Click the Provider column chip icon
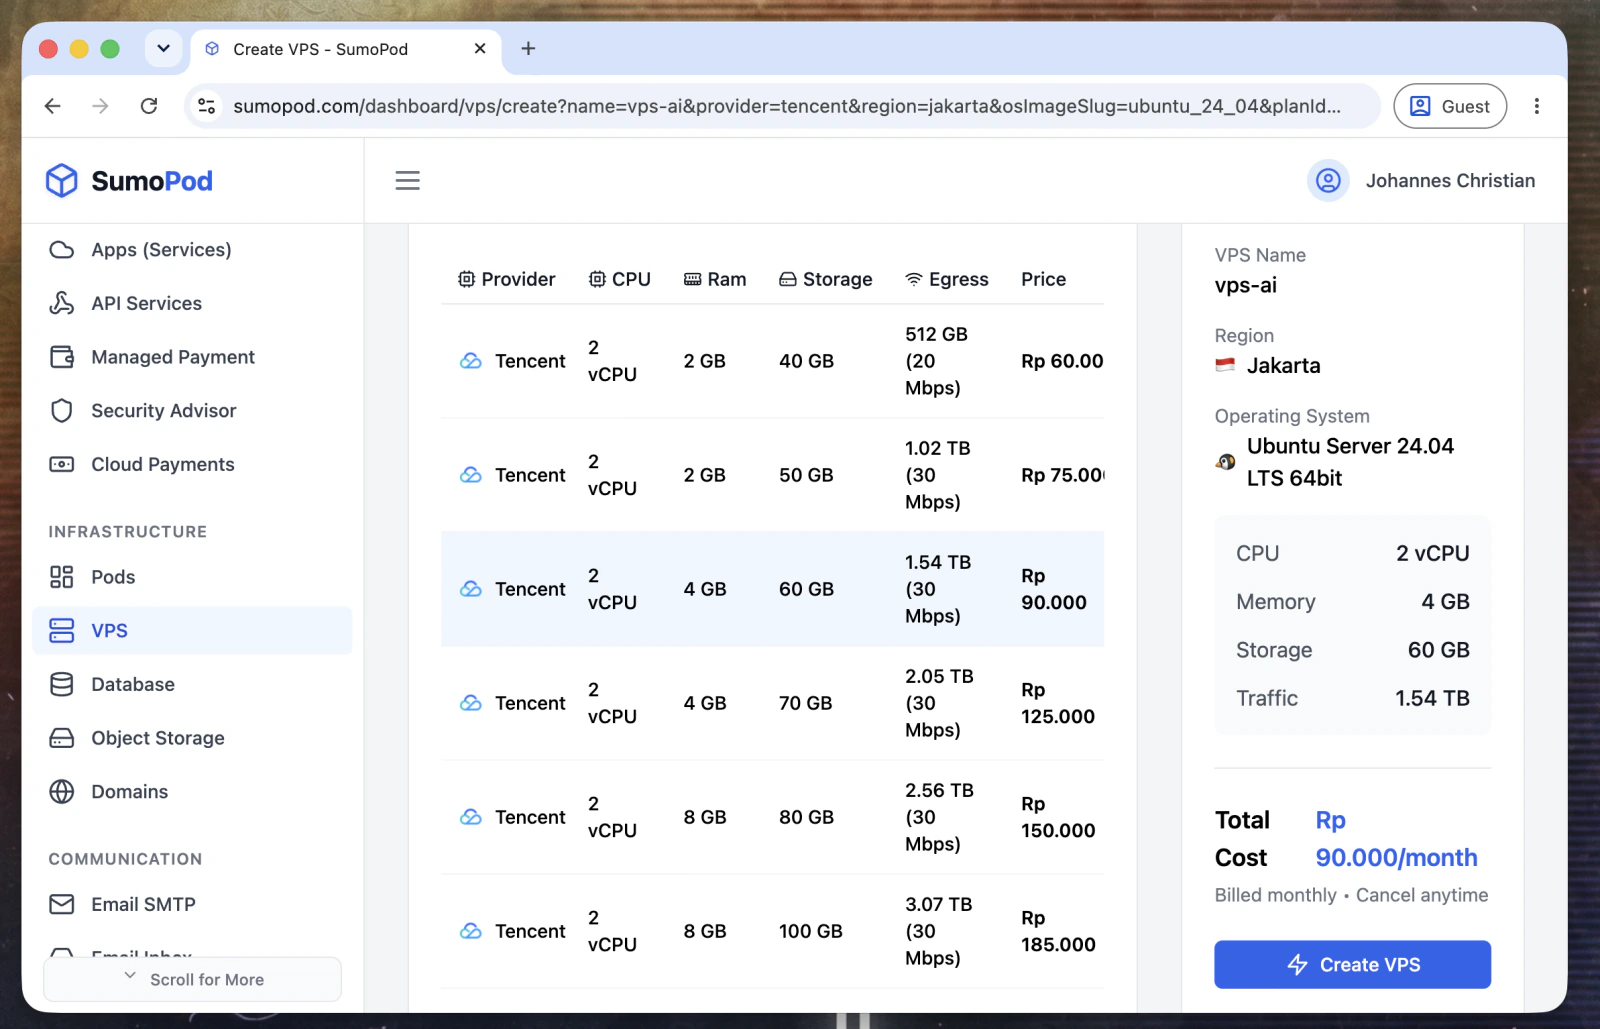This screenshot has width=1600, height=1029. (x=466, y=279)
